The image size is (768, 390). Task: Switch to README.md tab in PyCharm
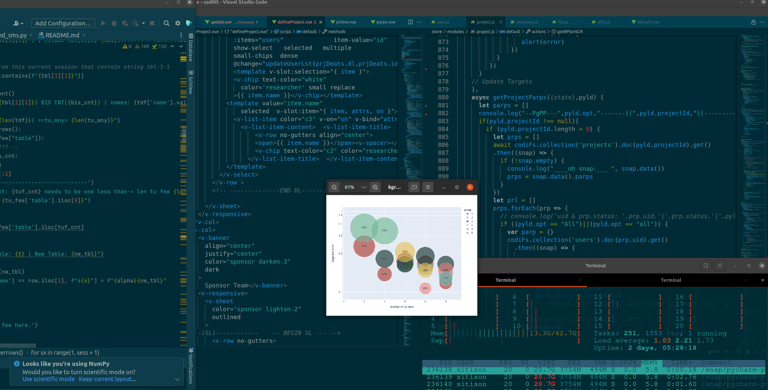click(62, 35)
